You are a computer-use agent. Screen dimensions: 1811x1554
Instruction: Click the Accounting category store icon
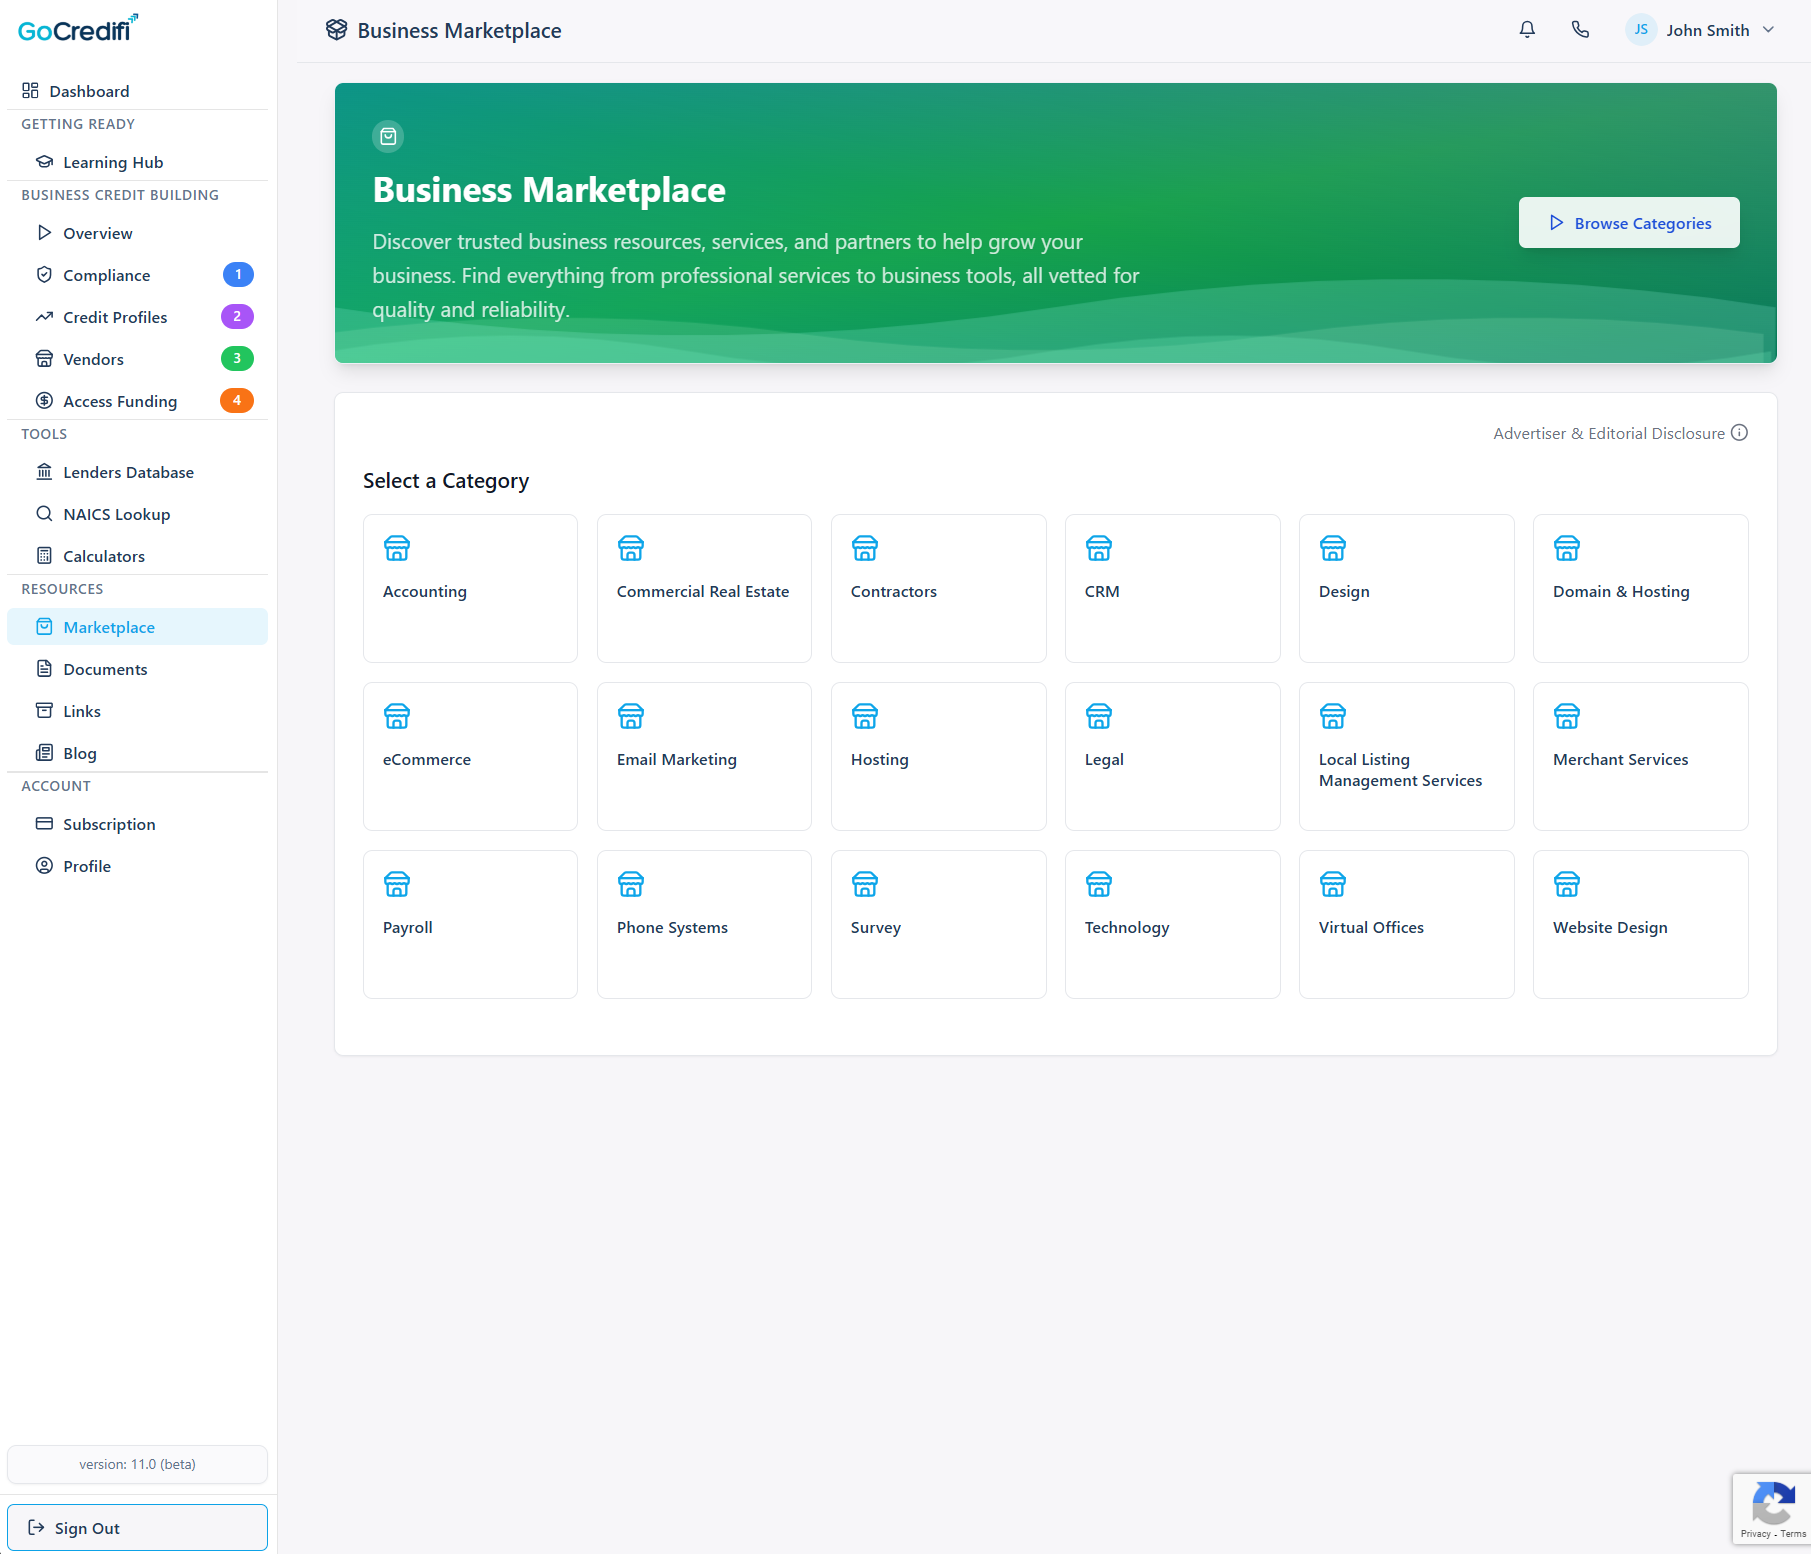pos(397,548)
